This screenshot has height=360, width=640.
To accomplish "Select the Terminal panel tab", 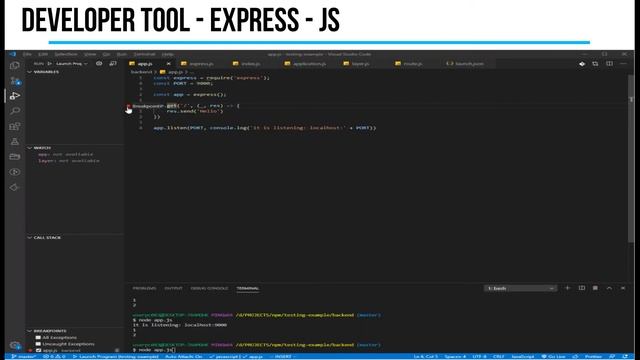I will click(x=247, y=288).
